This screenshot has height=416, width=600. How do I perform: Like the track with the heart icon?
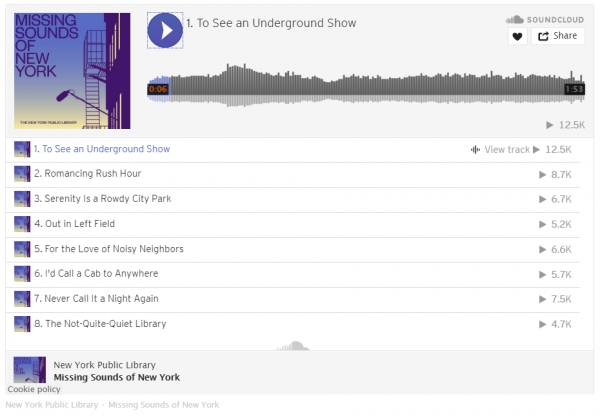(x=517, y=36)
